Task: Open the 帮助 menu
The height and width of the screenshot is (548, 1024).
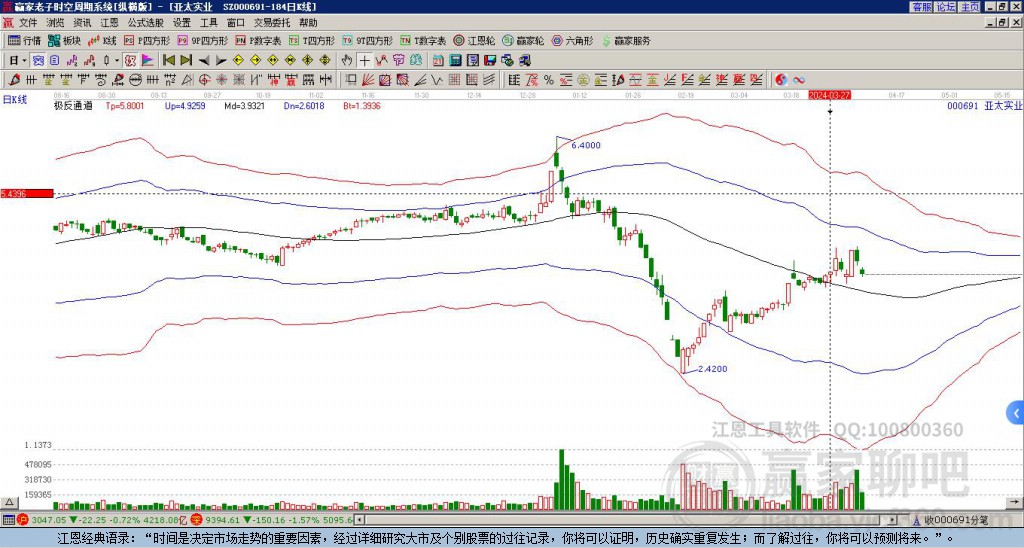Action: (308, 23)
